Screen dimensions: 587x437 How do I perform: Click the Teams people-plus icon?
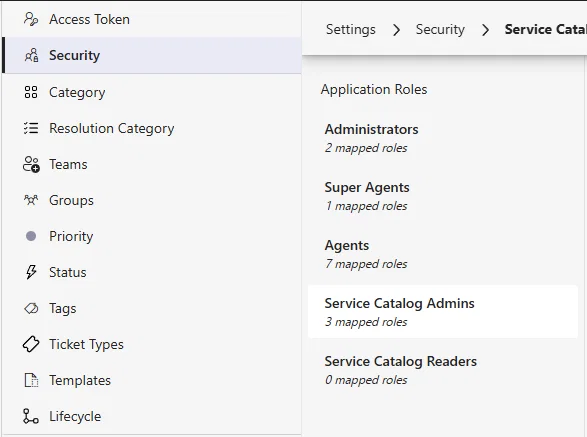pos(31,164)
